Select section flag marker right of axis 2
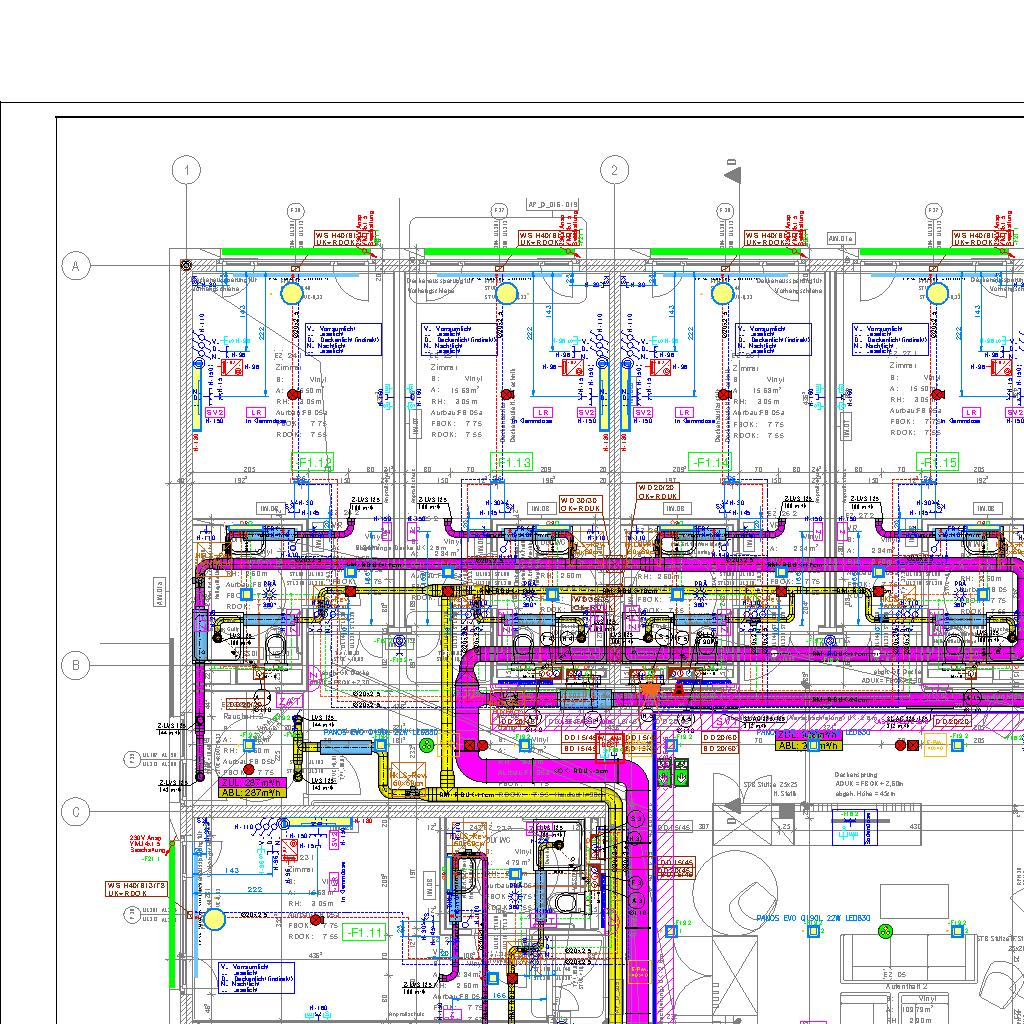Viewport: 1024px width, 1024px height. point(733,173)
